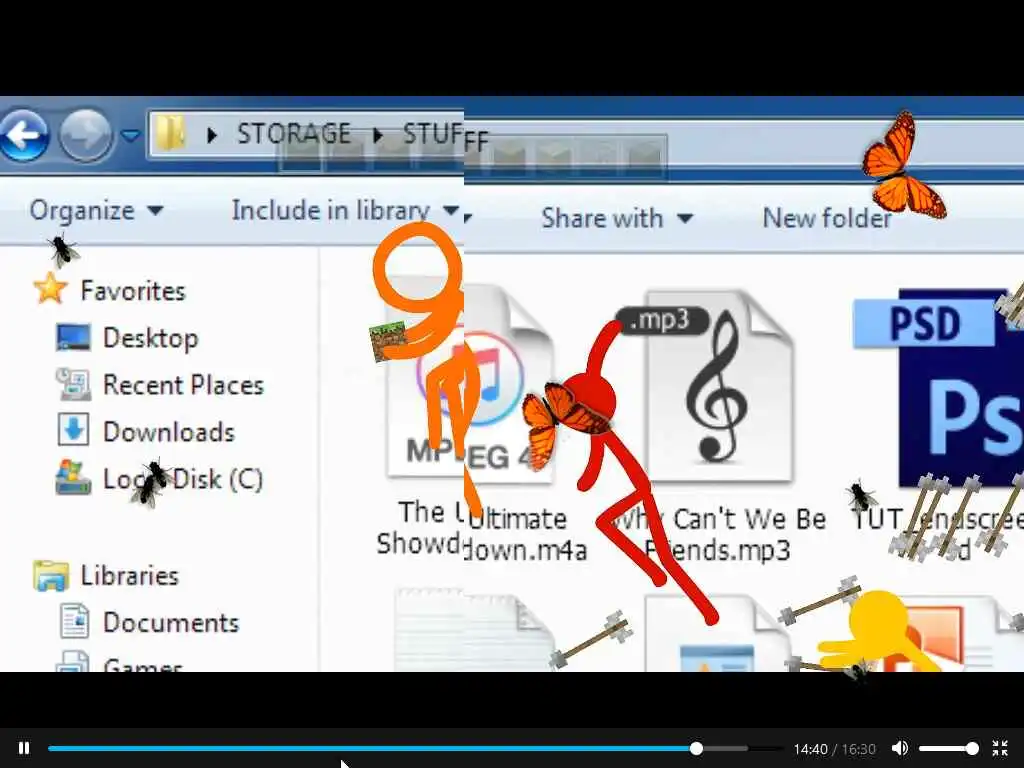This screenshot has height=768, width=1024.
Task: Mute the video volume speaker icon
Action: click(900, 748)
